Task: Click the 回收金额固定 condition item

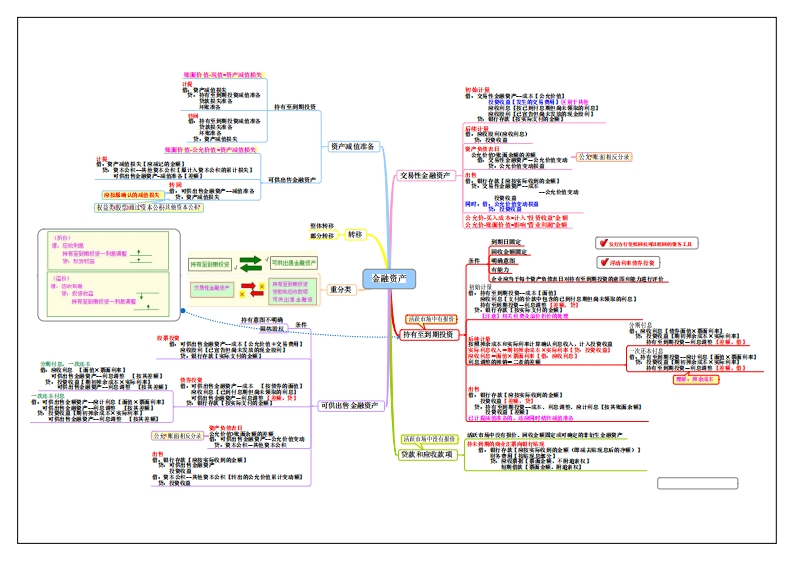Action: coord(509,252)
